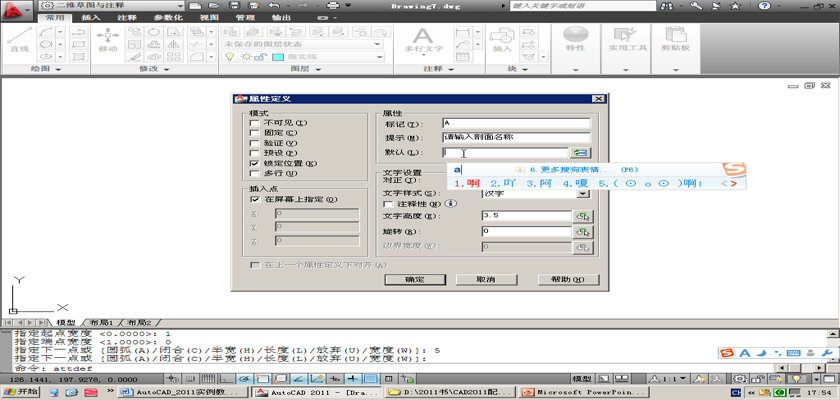Switch to the 视图 (View) ribbon tab

point(209,17)
